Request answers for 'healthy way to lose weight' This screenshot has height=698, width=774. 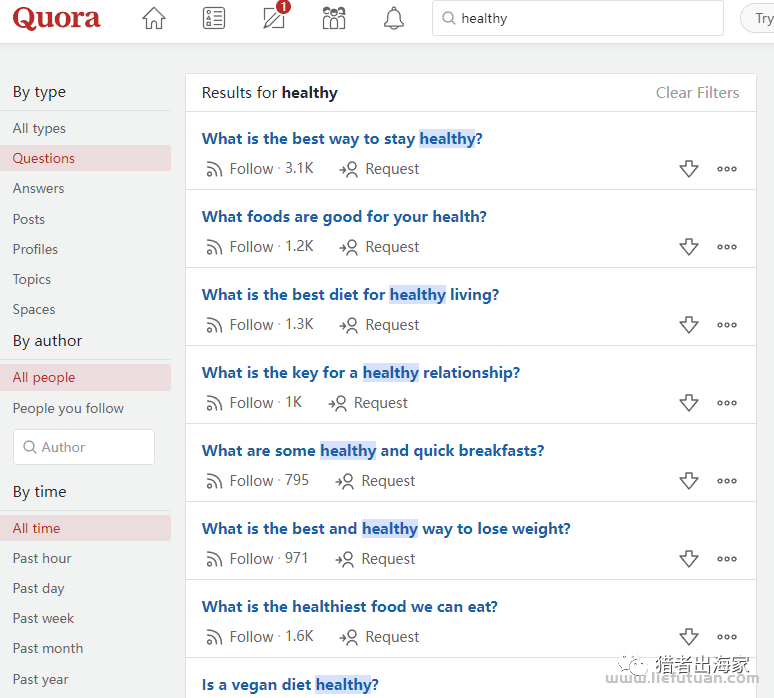(375, 559)
